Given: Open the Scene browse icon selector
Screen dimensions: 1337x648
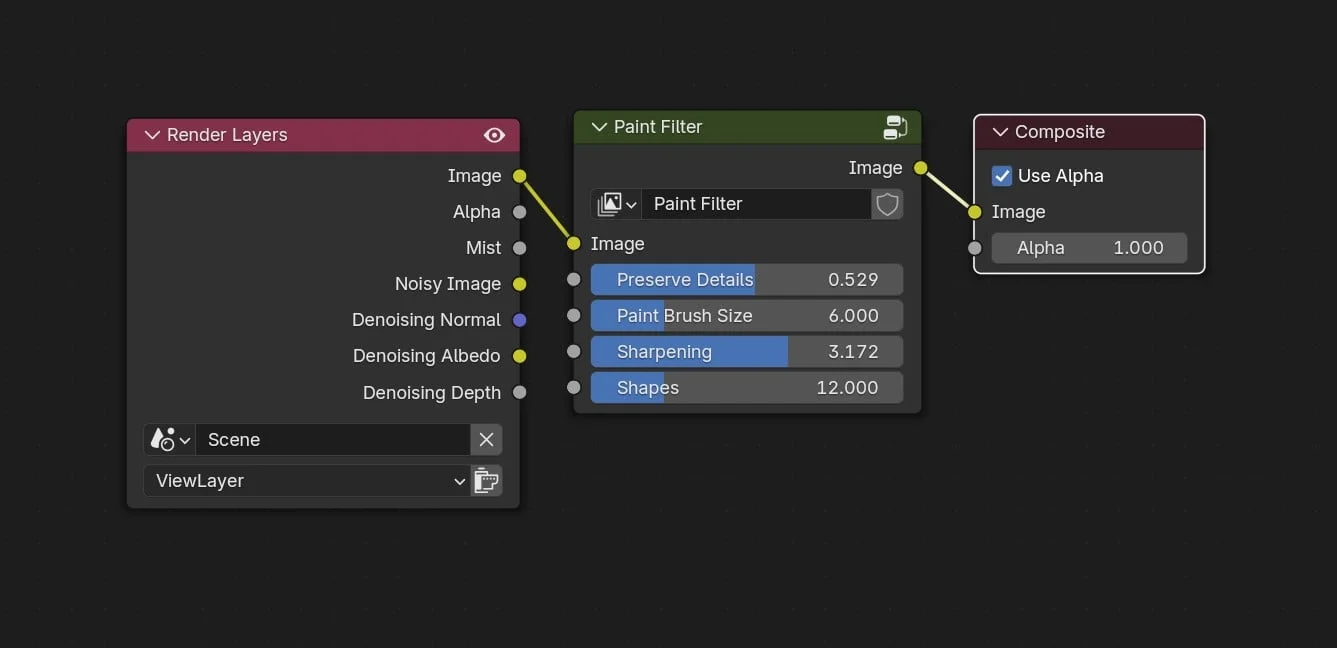Looking at the screenshot, I should pos(169,440).
